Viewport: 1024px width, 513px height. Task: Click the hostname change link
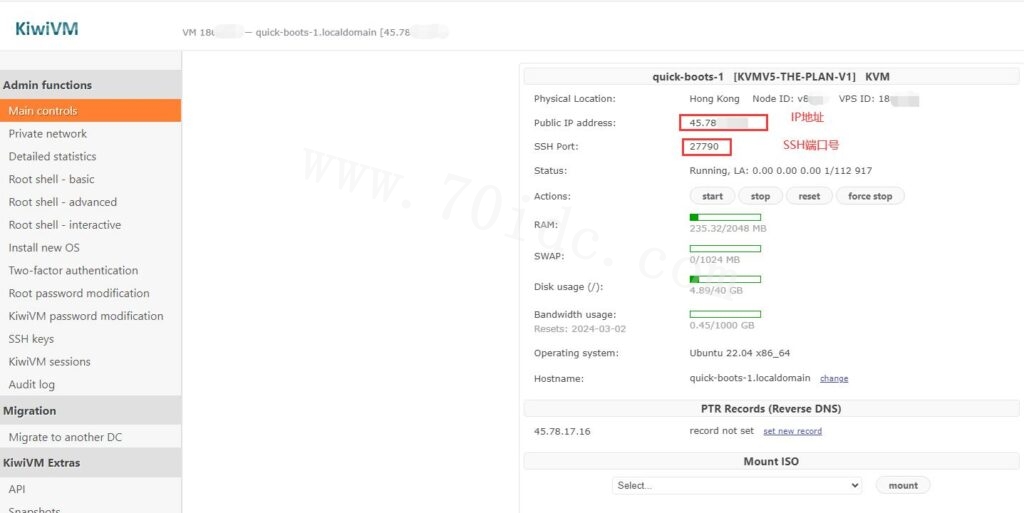pyautogui.click(x=834, y=379)
